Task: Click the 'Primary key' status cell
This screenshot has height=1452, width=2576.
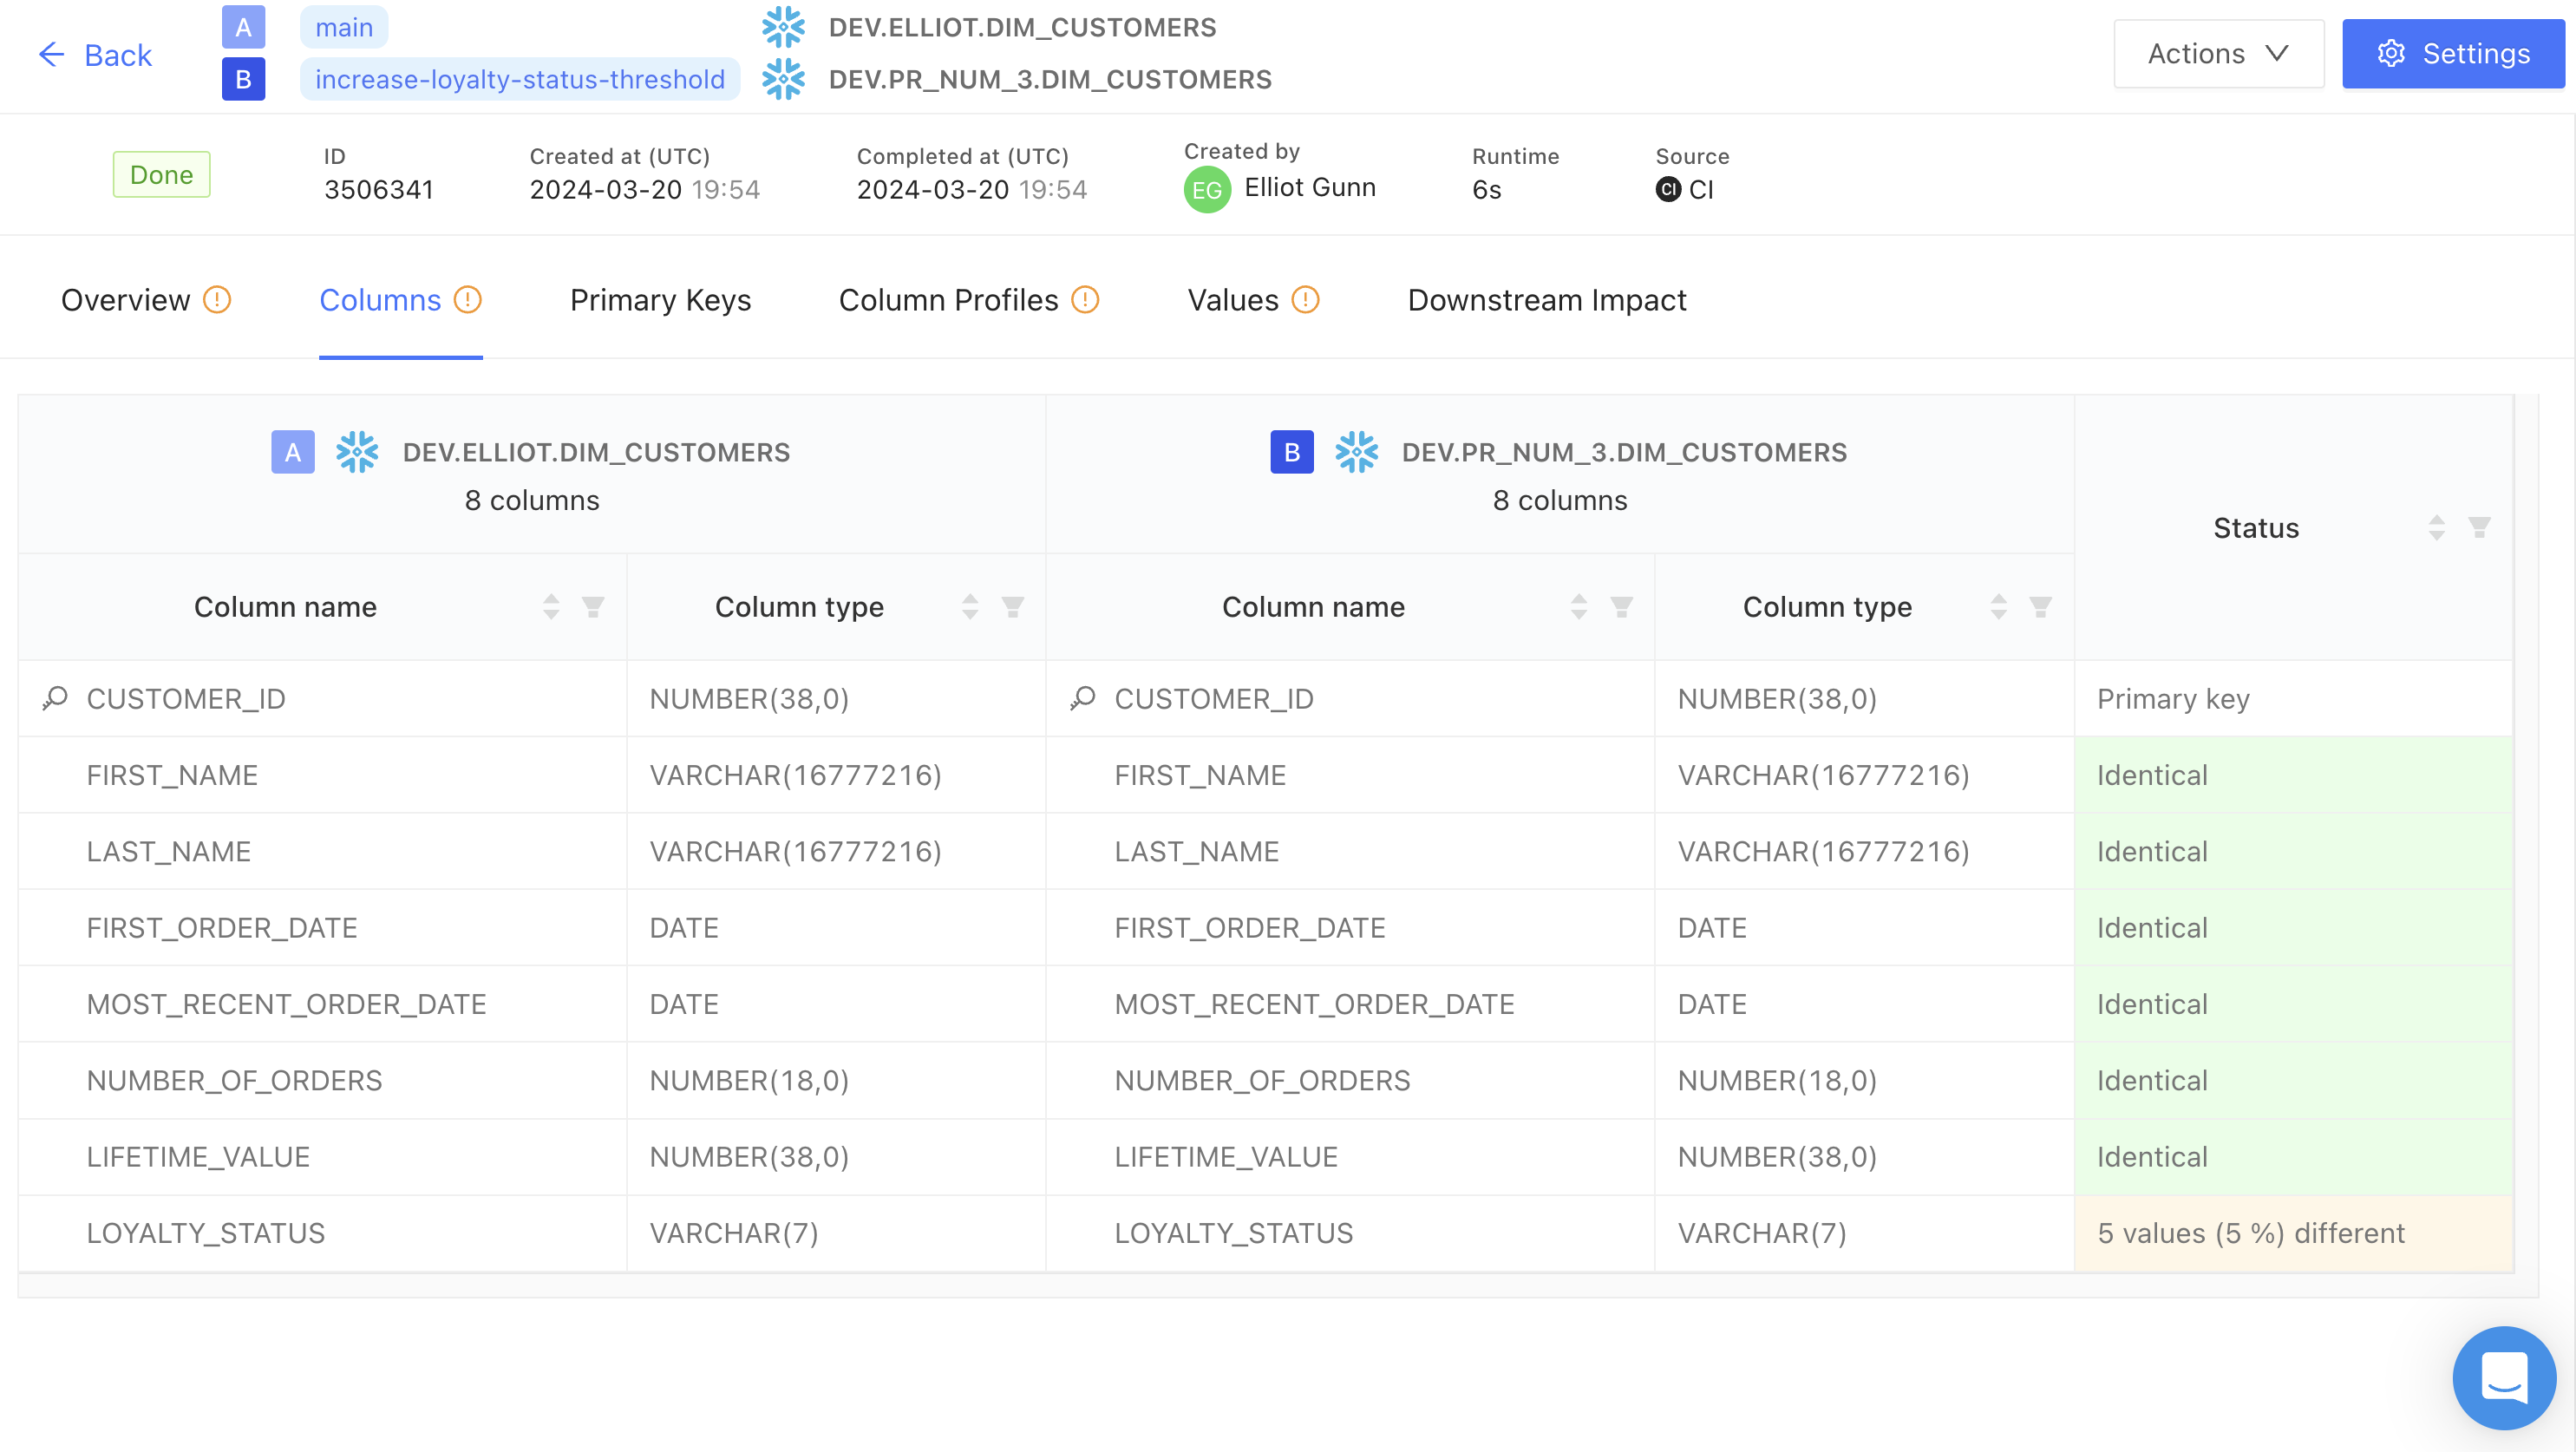Action: coord(2293,698)
